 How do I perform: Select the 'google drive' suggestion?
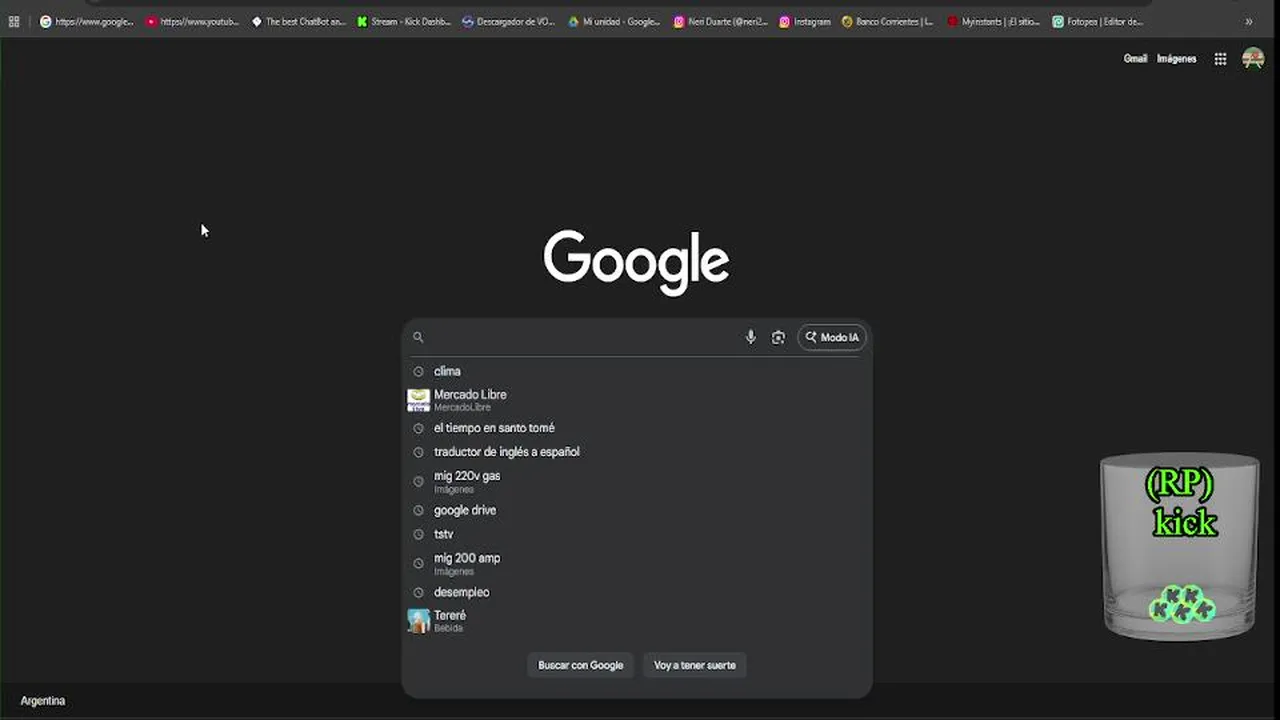click(x=636, y=510)
